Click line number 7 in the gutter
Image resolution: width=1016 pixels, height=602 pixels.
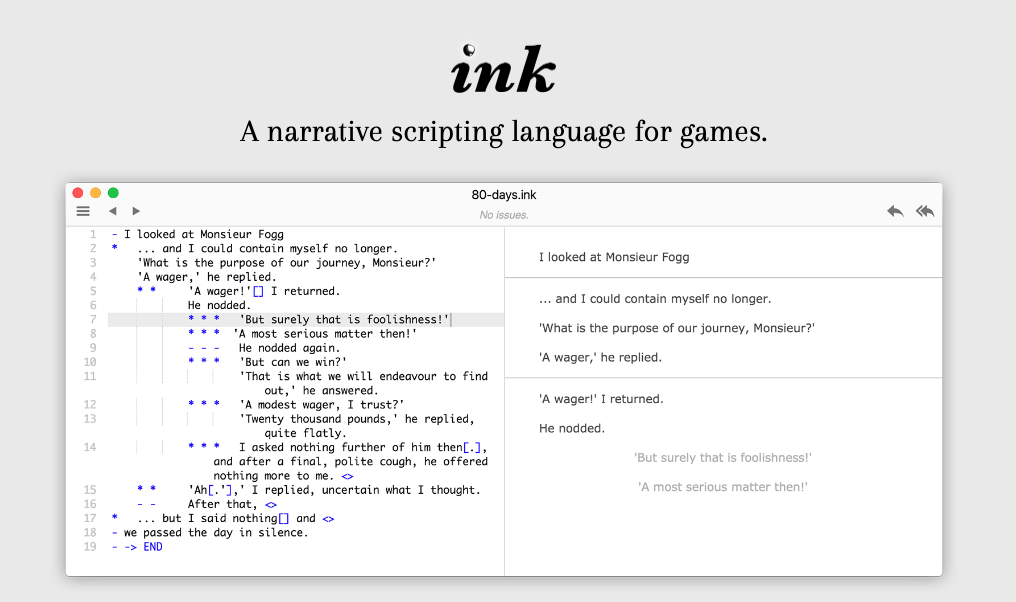(92, 320)
